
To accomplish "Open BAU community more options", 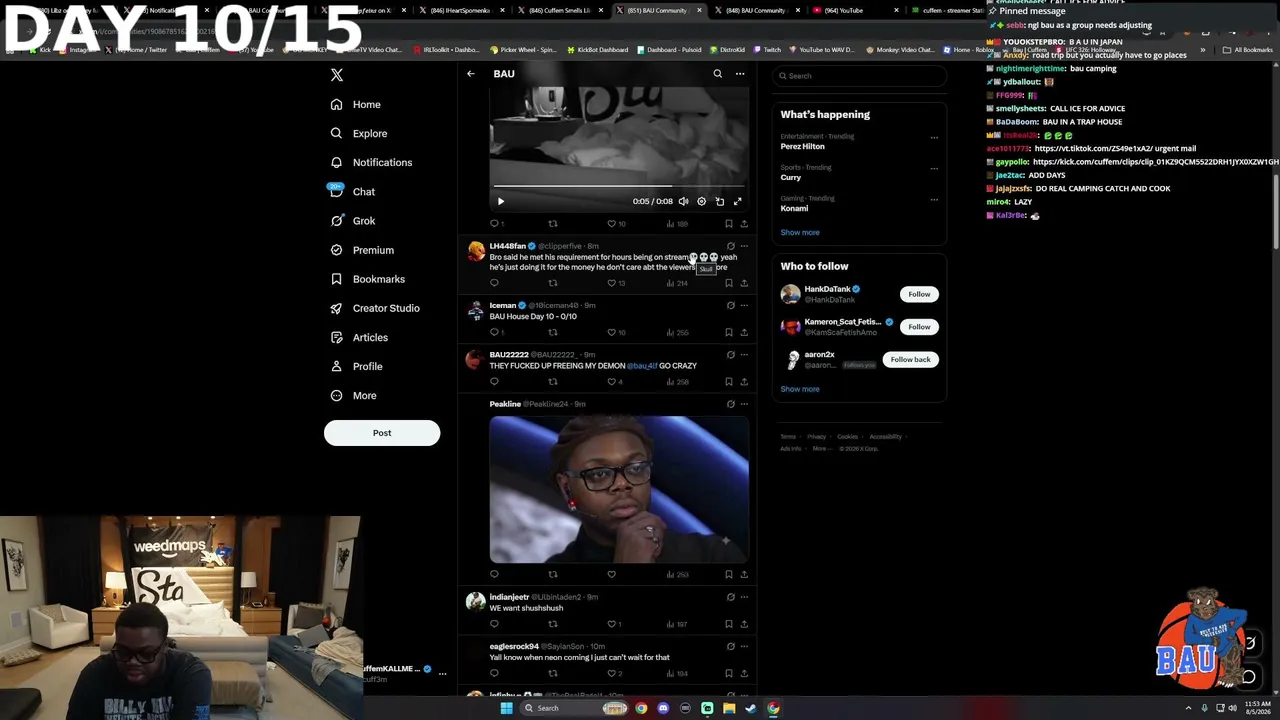I will 740,74.
